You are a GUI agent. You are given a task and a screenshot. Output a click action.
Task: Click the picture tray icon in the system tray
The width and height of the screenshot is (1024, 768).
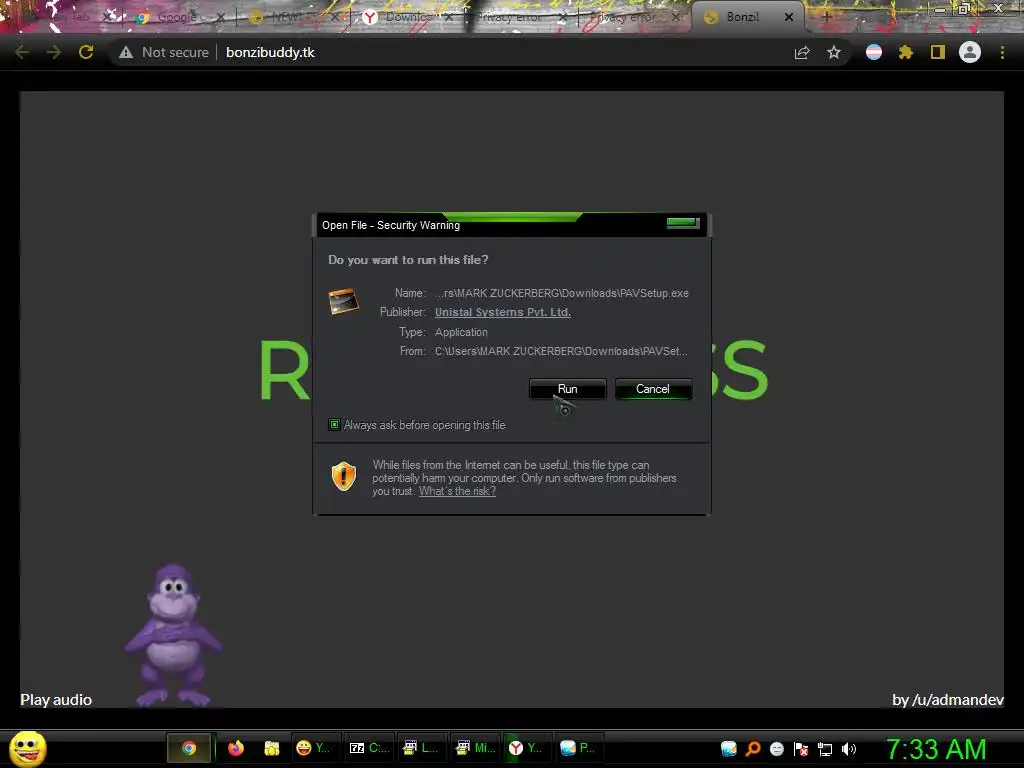pos(729,749)
